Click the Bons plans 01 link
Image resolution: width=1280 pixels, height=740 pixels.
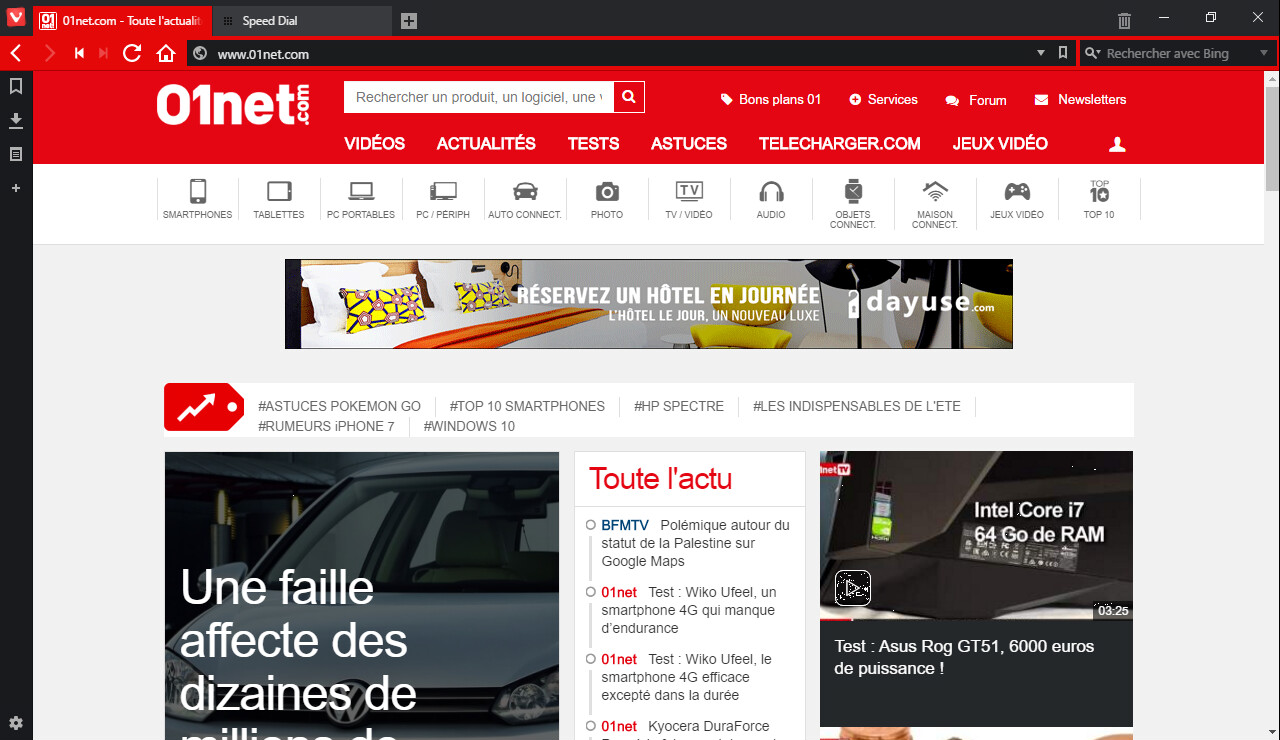[x=771, y=100]
